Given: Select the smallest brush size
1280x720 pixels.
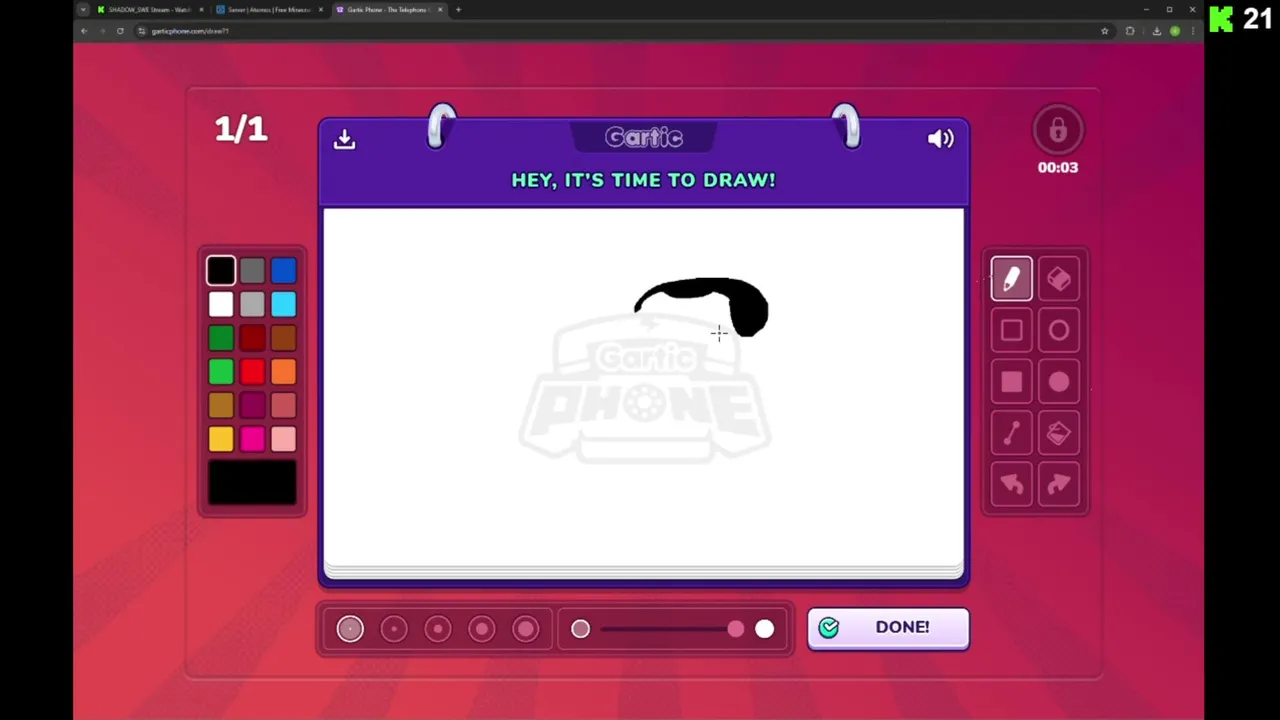Looking at the screenshot, I should pos(350,628).
